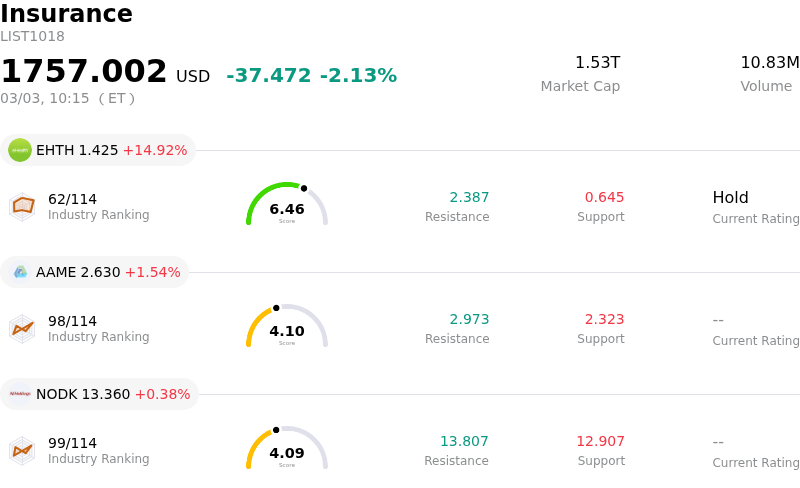
Task: Click the NODK company logo icon
Action: [20, 394]
